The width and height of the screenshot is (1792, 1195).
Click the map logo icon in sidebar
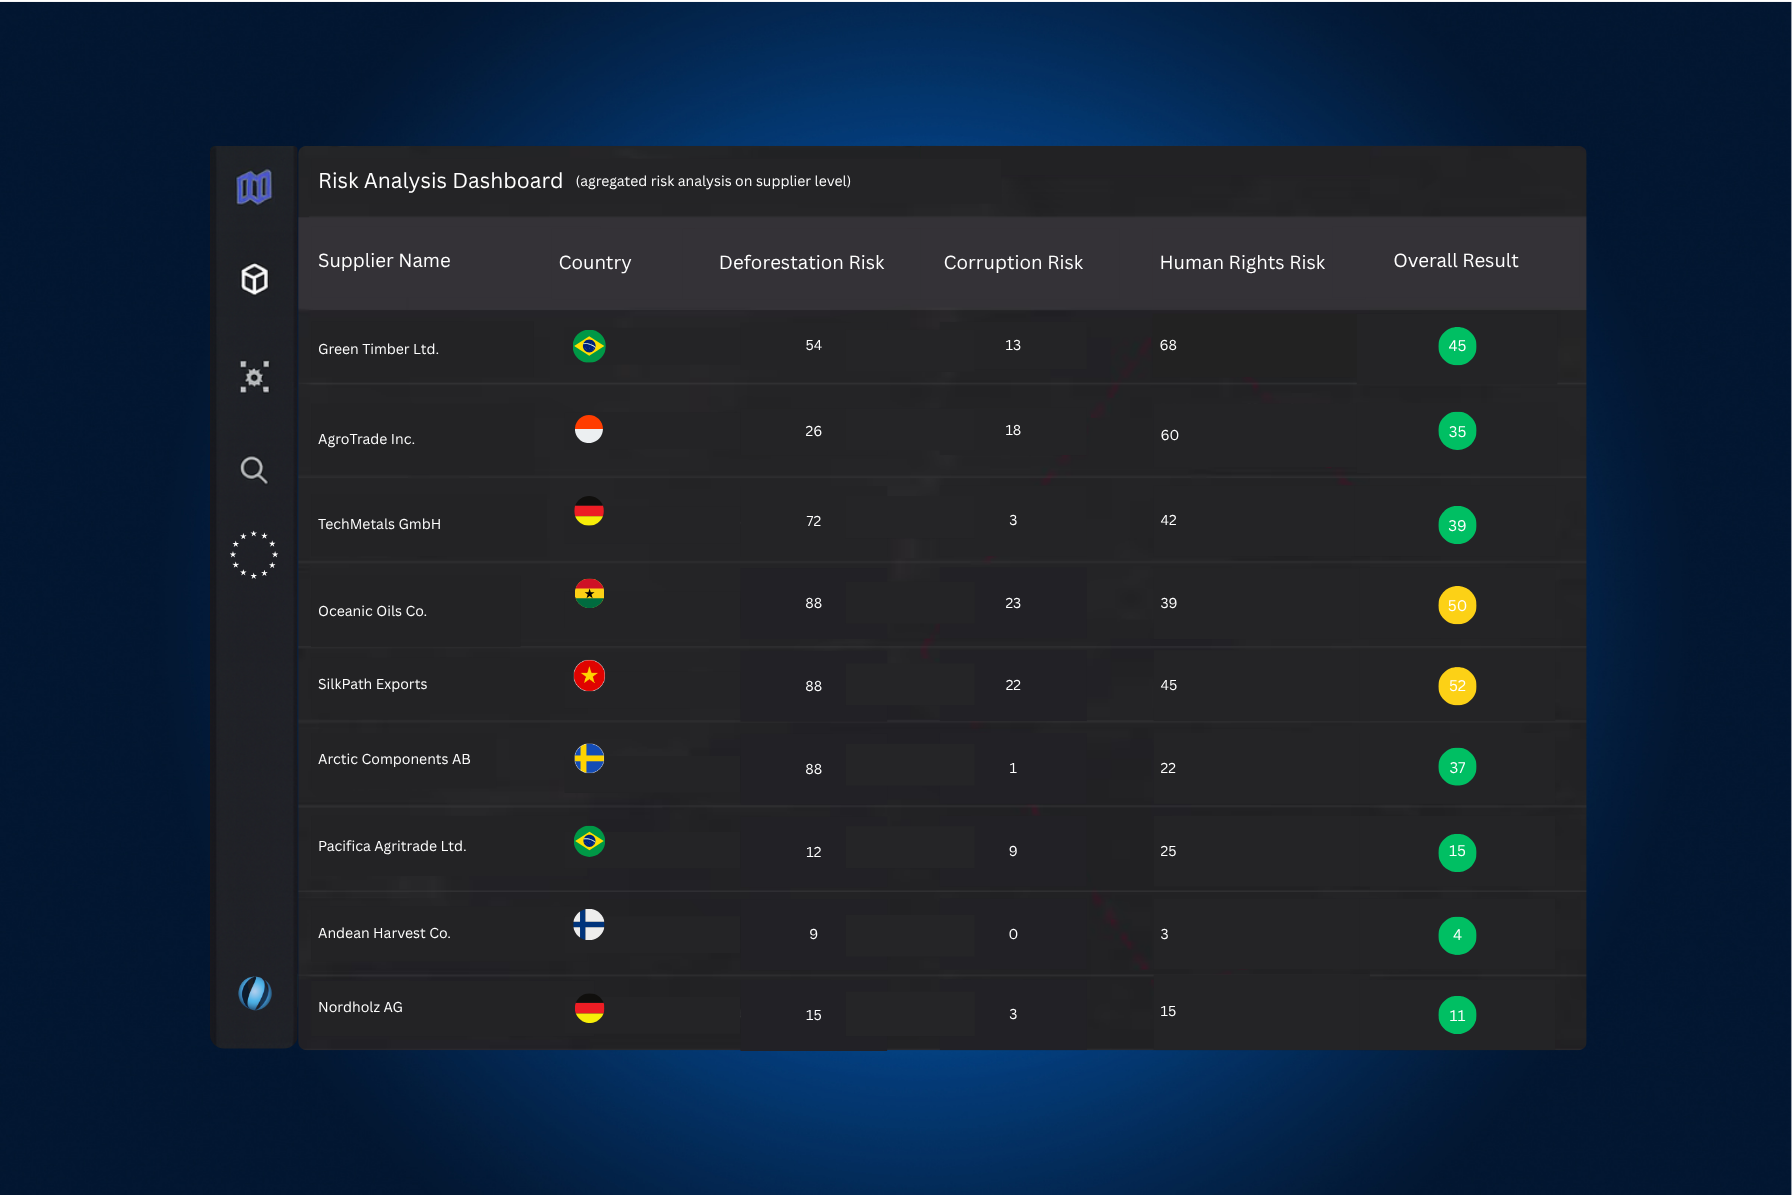tap(254, 187)
